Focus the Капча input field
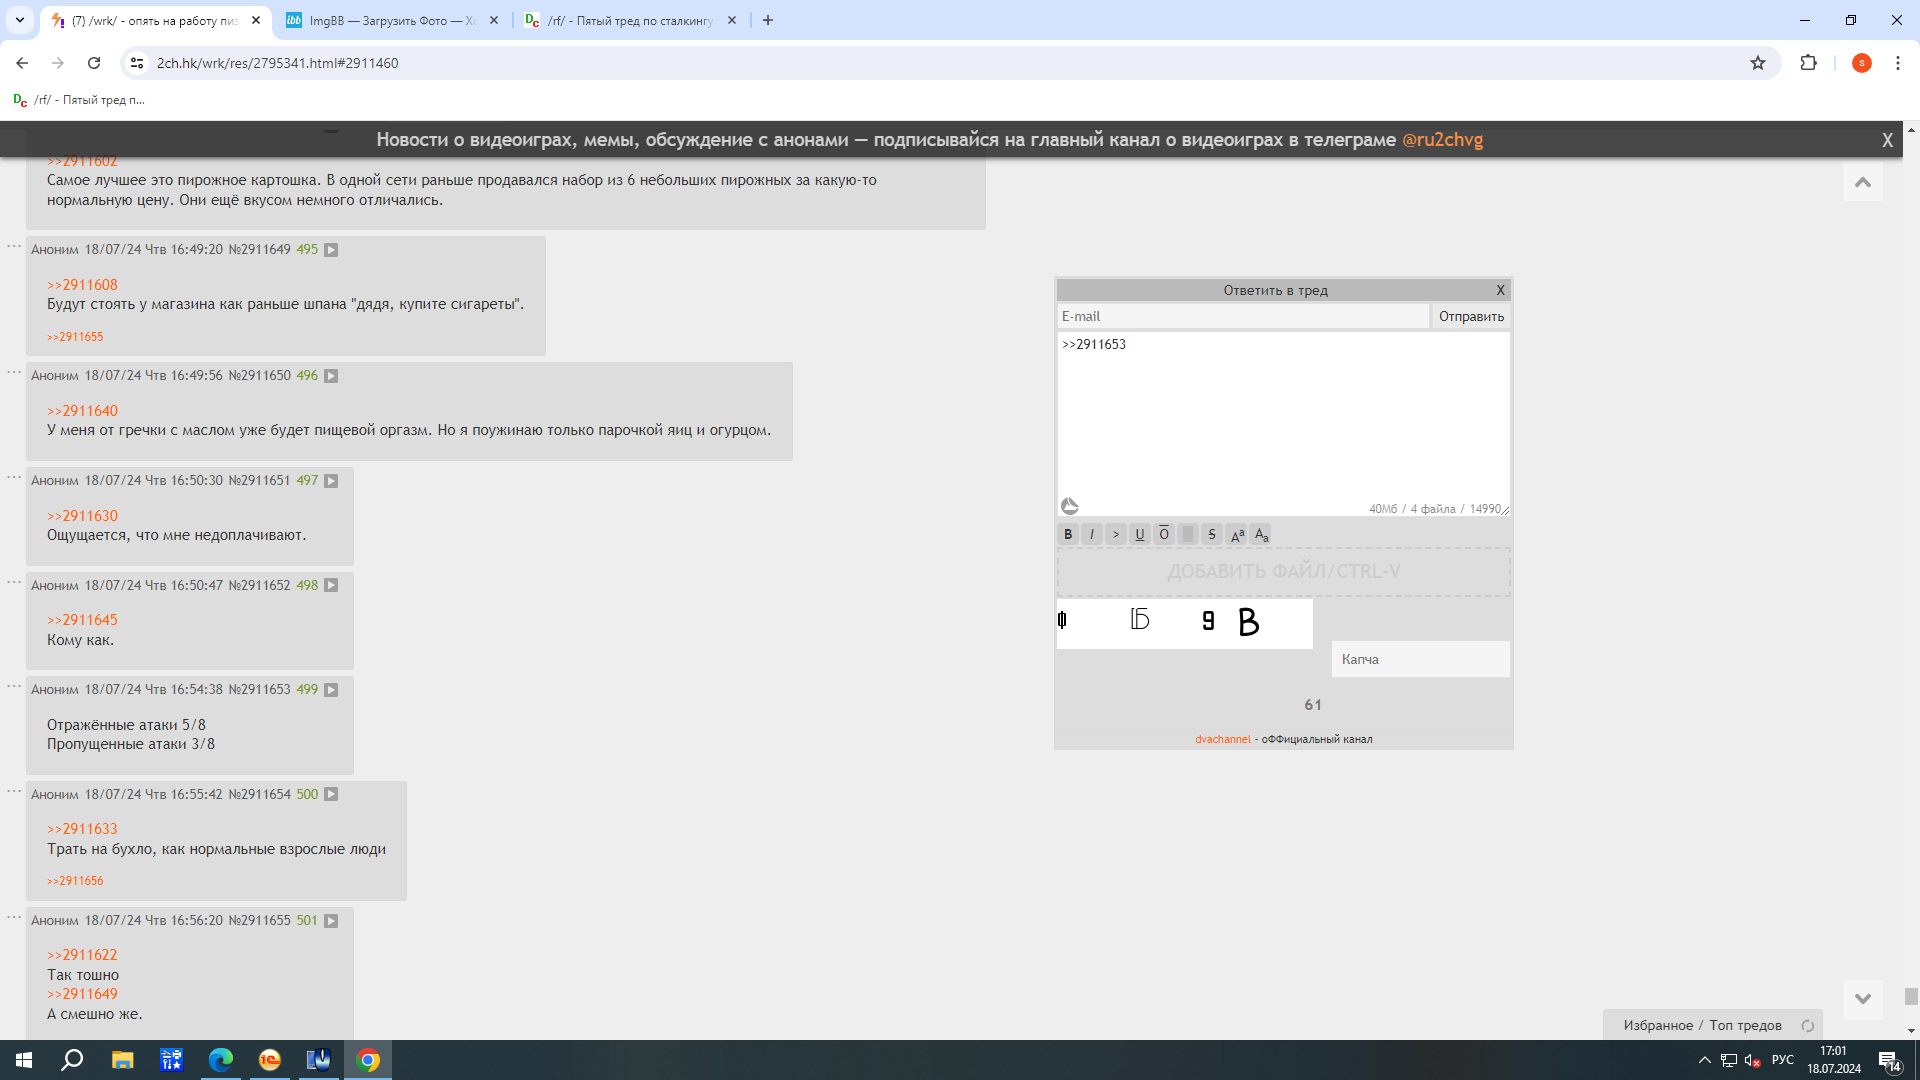Screen dimensions: 1920x1080 pyautogui.click(x=1420, y=659)
